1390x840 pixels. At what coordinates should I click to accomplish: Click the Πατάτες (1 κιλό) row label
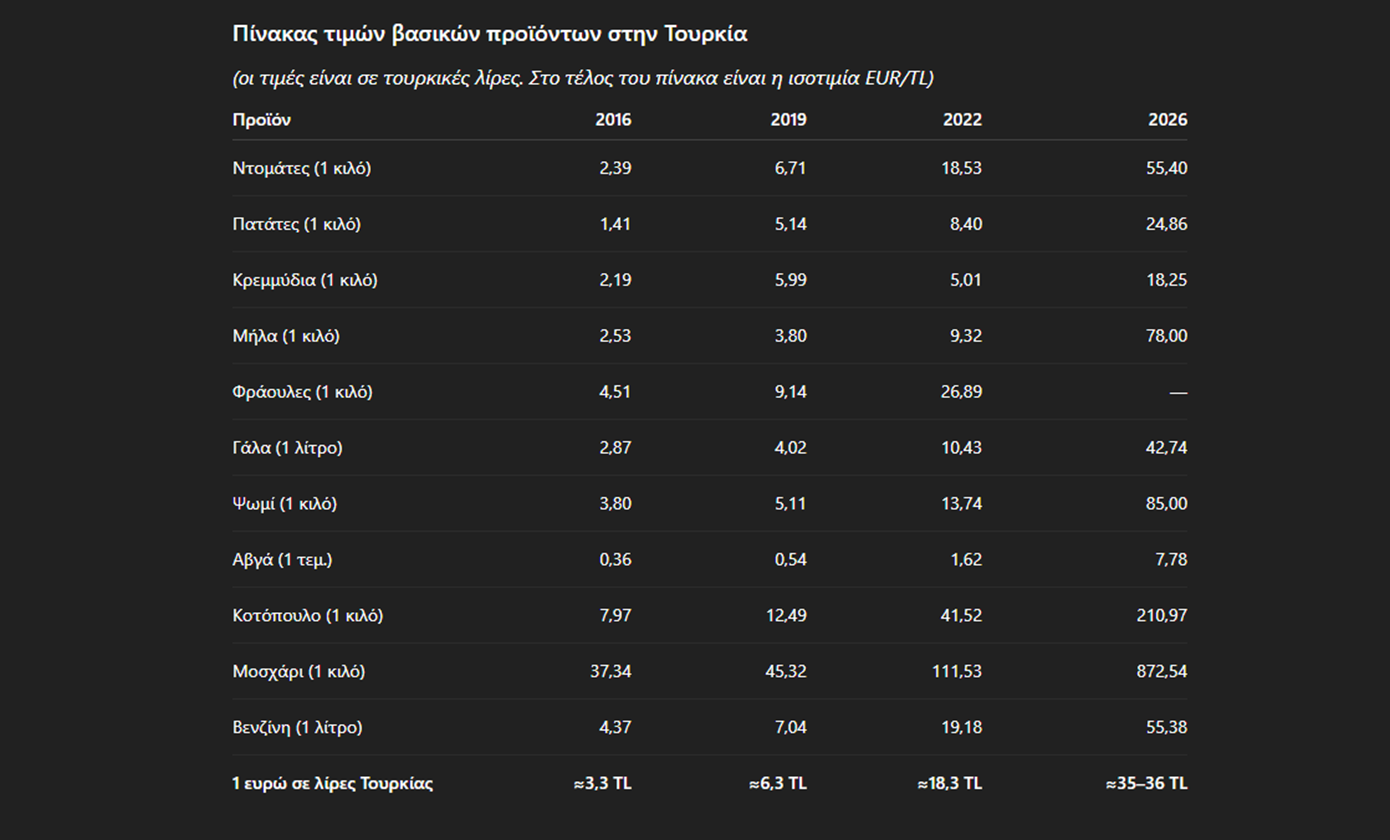point(296,224)
